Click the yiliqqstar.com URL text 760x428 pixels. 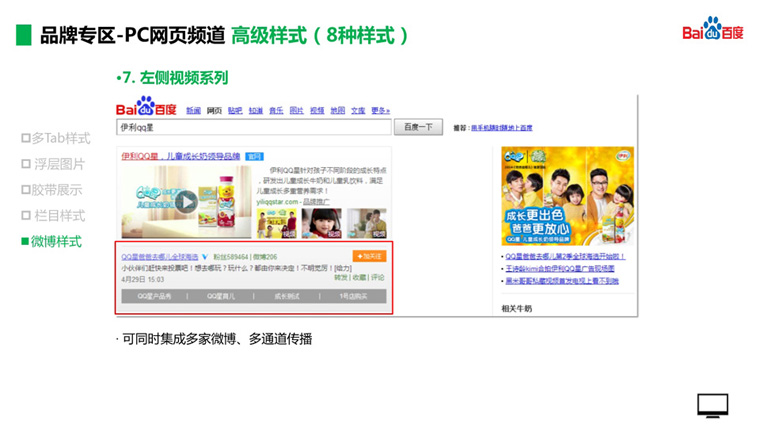point(277,202)
